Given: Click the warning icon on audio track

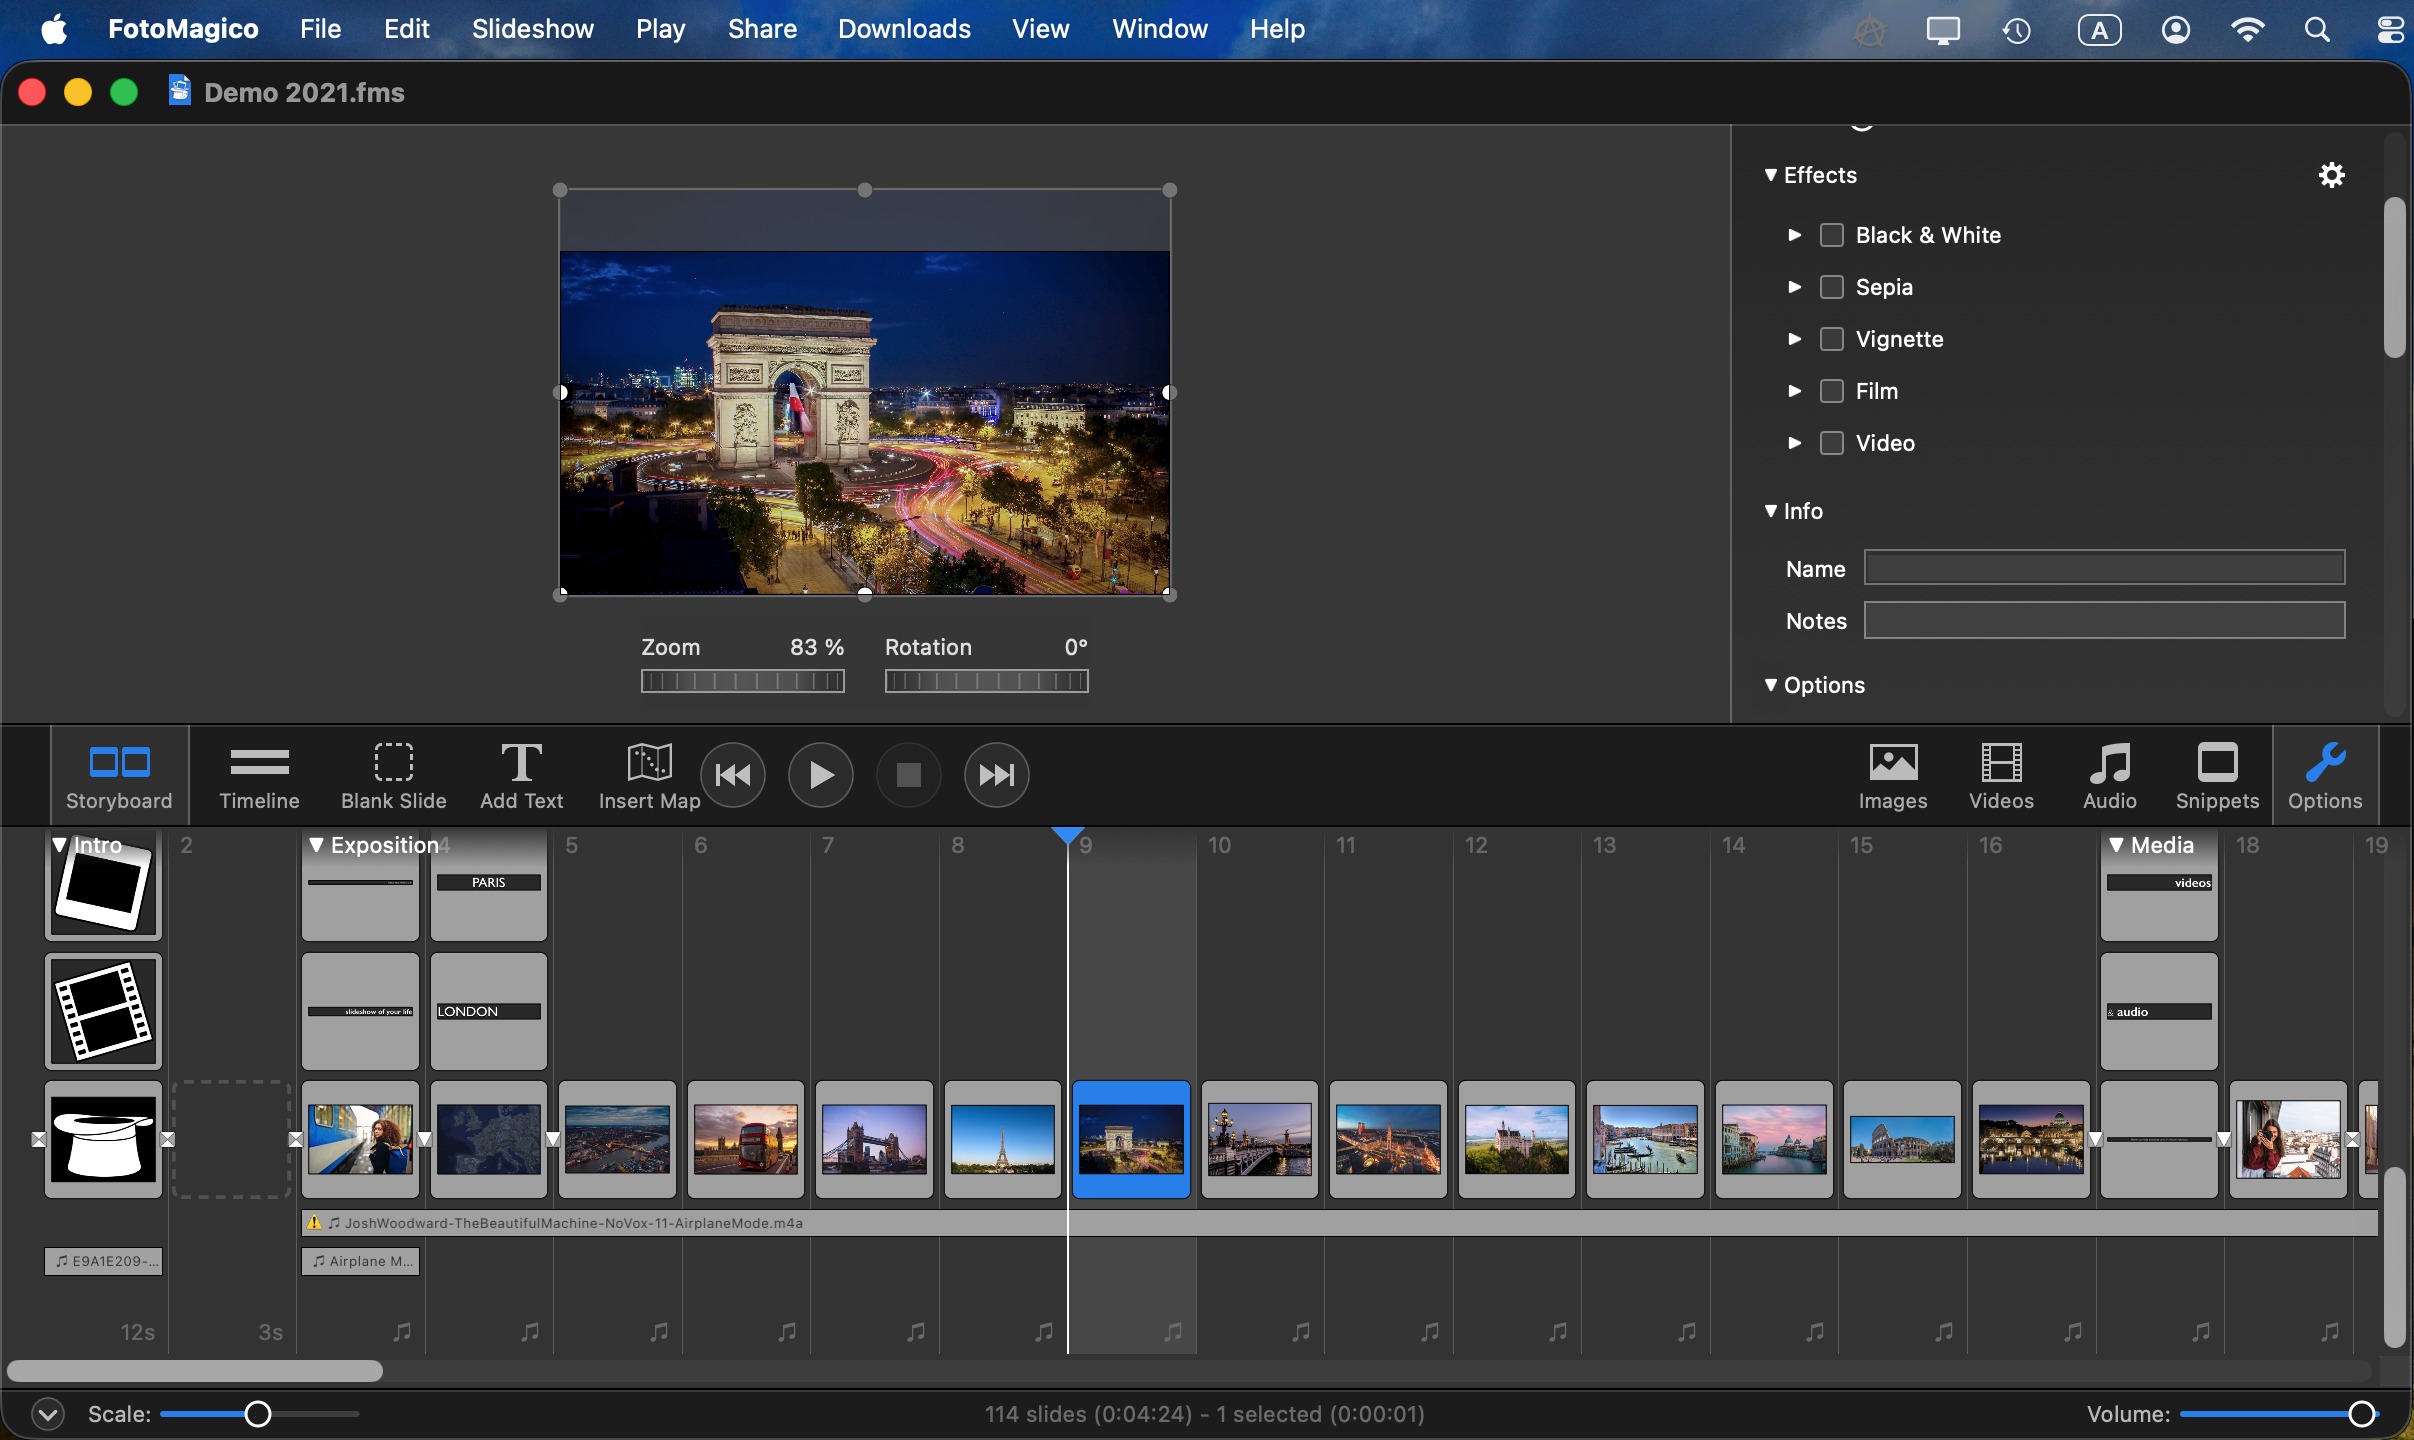Looking at the screenshot, I should [315, 1222].
